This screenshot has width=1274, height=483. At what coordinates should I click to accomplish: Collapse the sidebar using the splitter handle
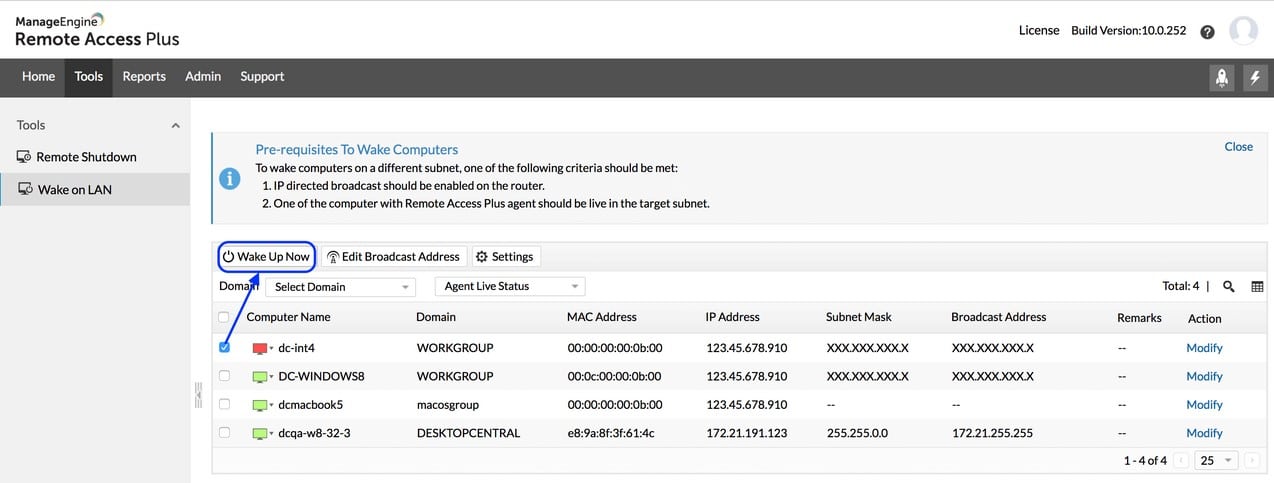(x=198, y=396)
